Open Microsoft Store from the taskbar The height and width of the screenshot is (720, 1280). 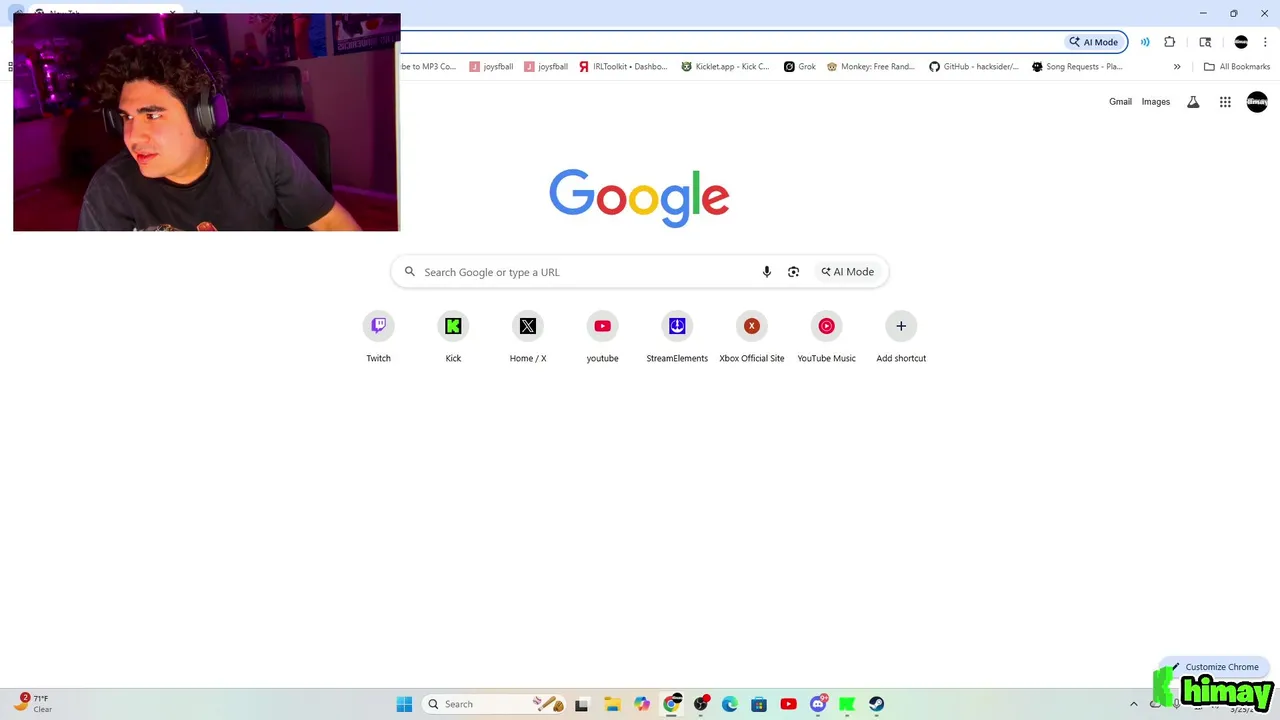(x=759, y=704)
